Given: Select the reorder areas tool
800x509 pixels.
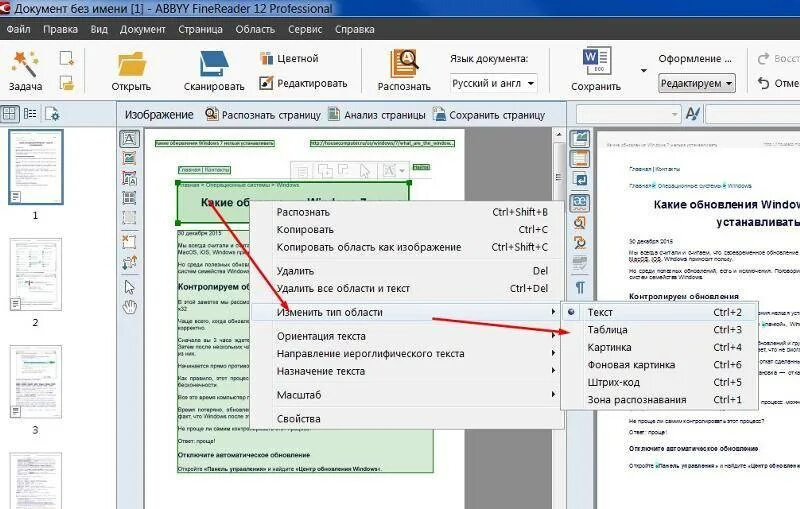Looking at the screenshot, I should pos(129,263).
